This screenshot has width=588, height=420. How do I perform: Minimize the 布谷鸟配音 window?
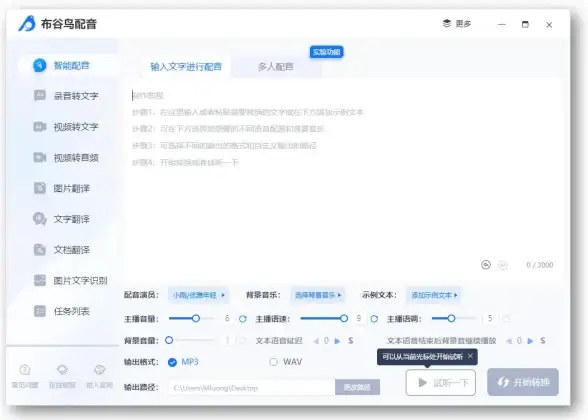[x=502, y=25]
